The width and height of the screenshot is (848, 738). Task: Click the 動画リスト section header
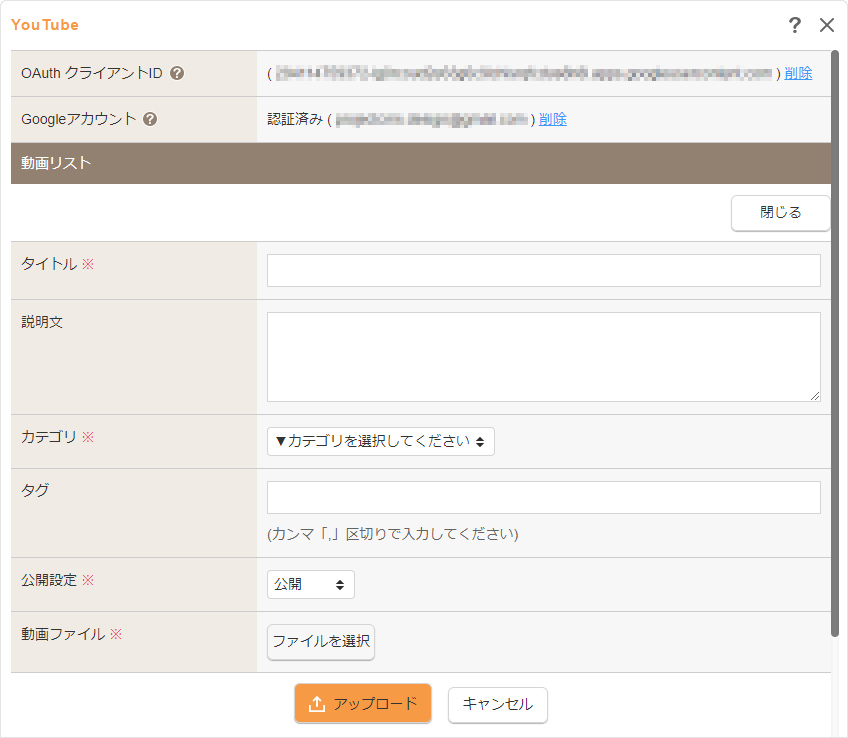pos(421,163)
